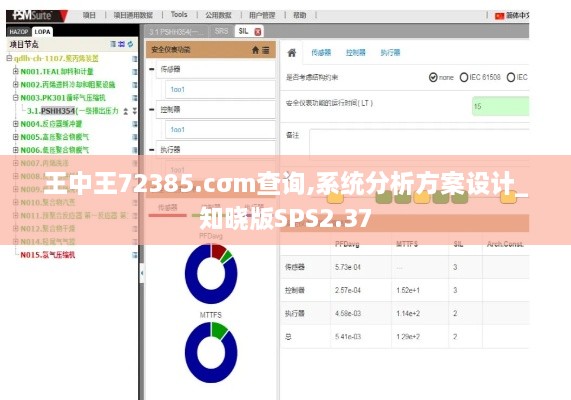Open the list menu icon in the 安全仪表功能 header
This screenshot has width=571, height=400.
[266, 50]
